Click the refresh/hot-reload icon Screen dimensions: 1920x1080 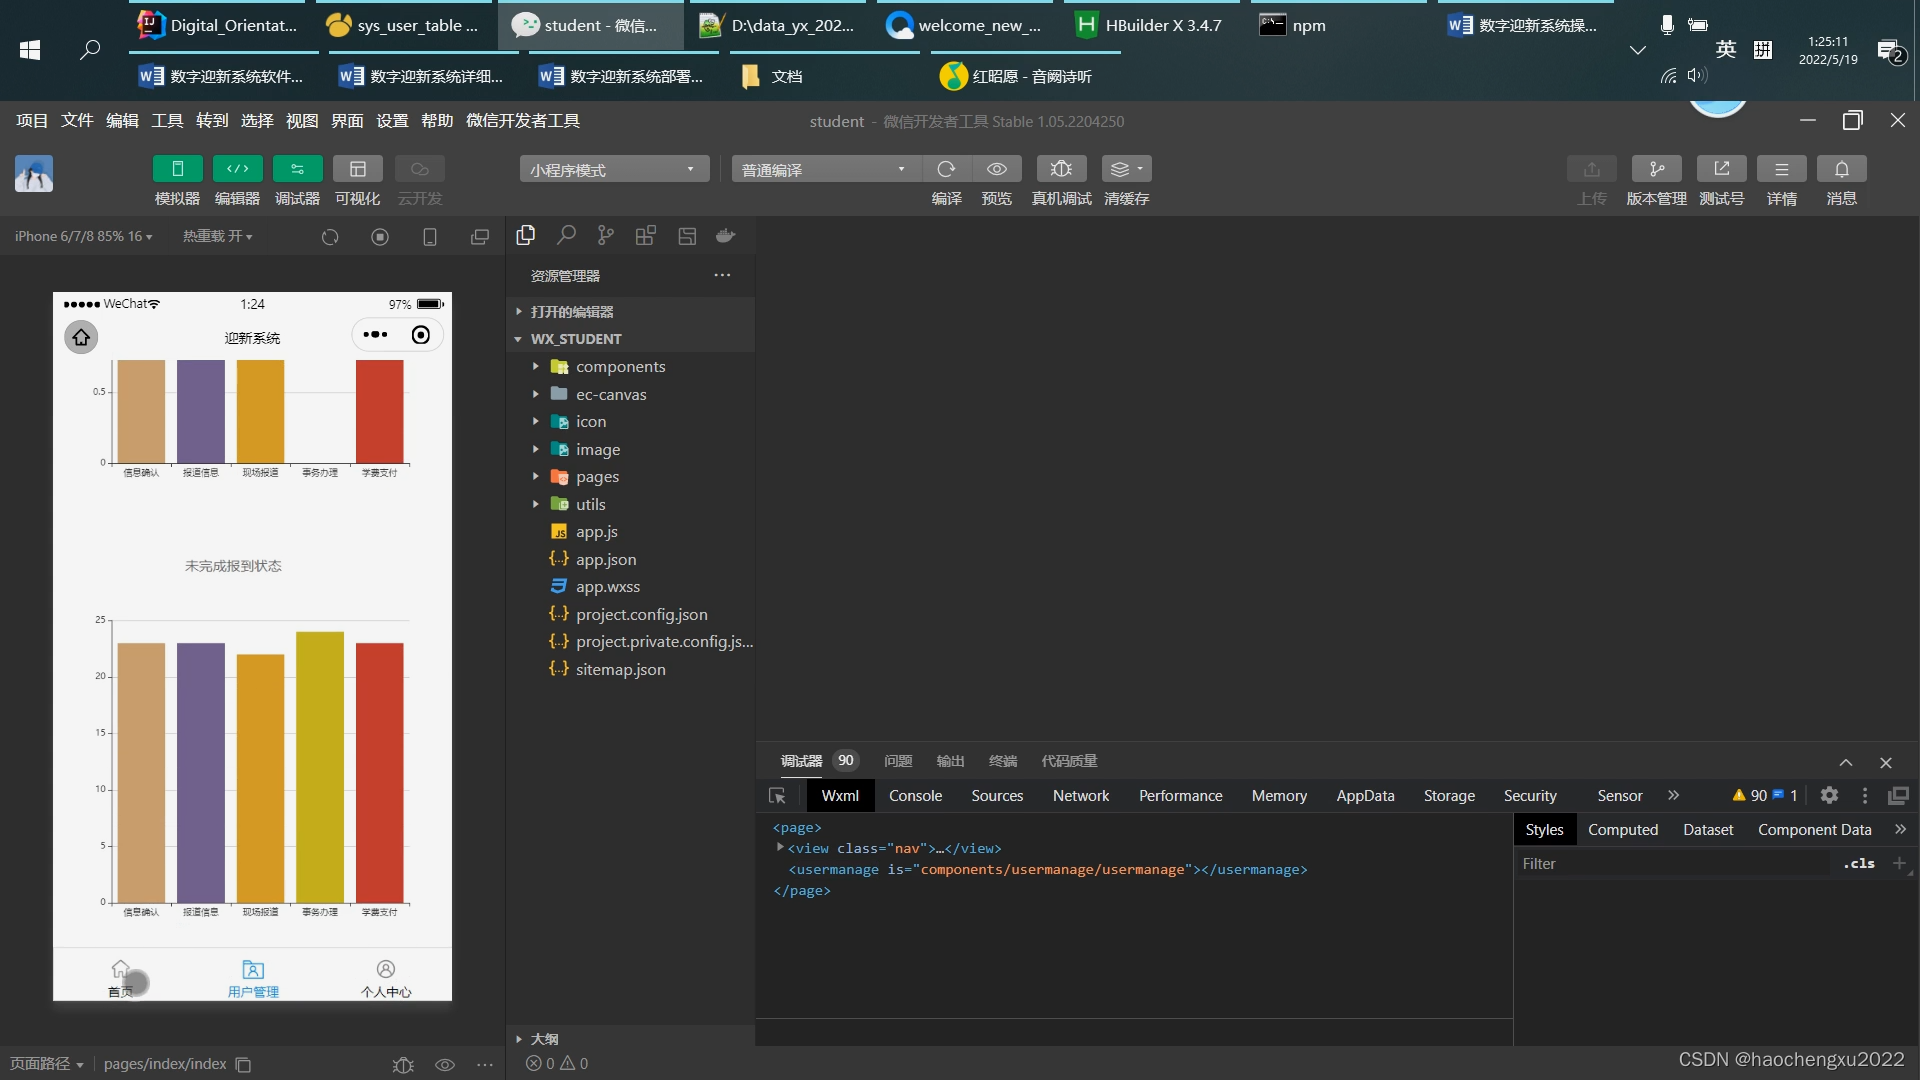coord(330,236)
